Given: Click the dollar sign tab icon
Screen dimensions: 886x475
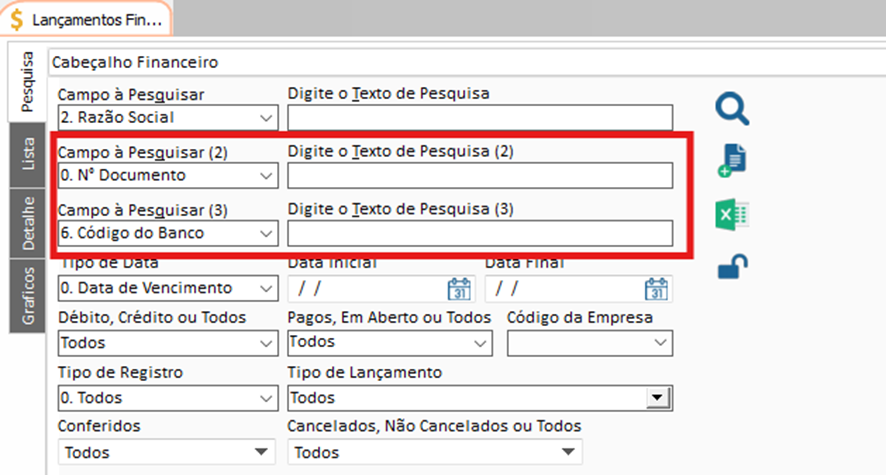Looking at the screenshot, I should pos(16,20).
